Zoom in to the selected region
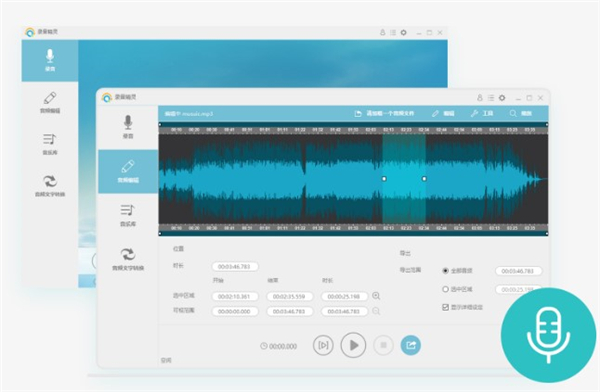 pyautogui.click(x=376, y=296)
